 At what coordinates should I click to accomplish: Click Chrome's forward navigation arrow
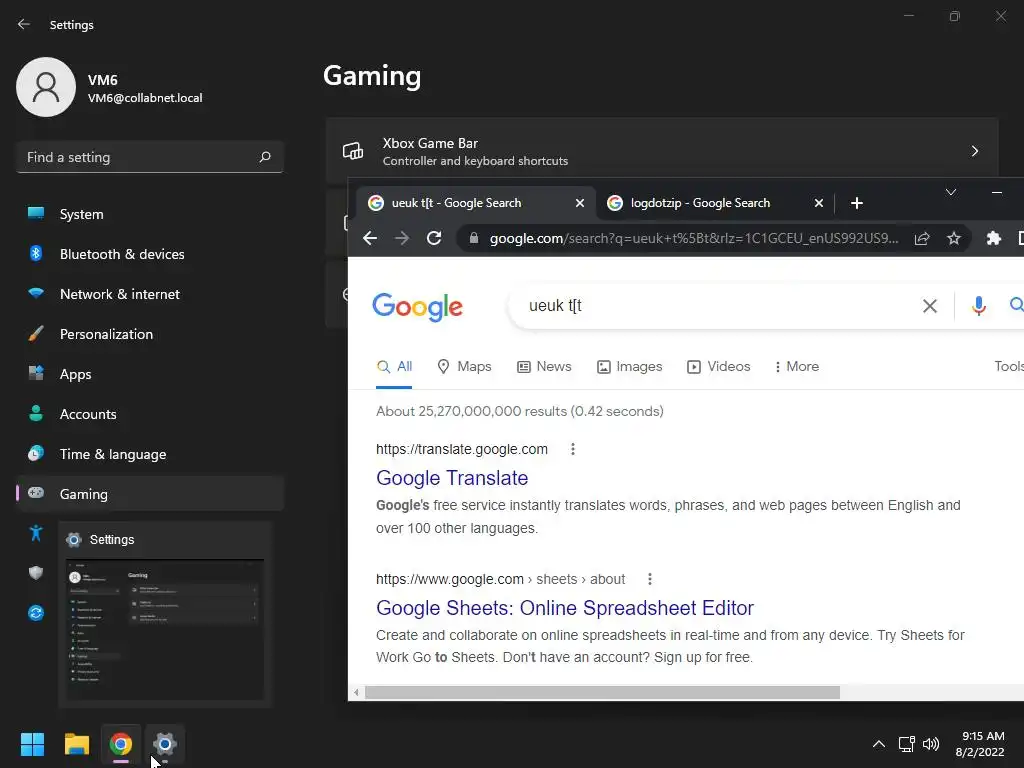tap(402, 238)
